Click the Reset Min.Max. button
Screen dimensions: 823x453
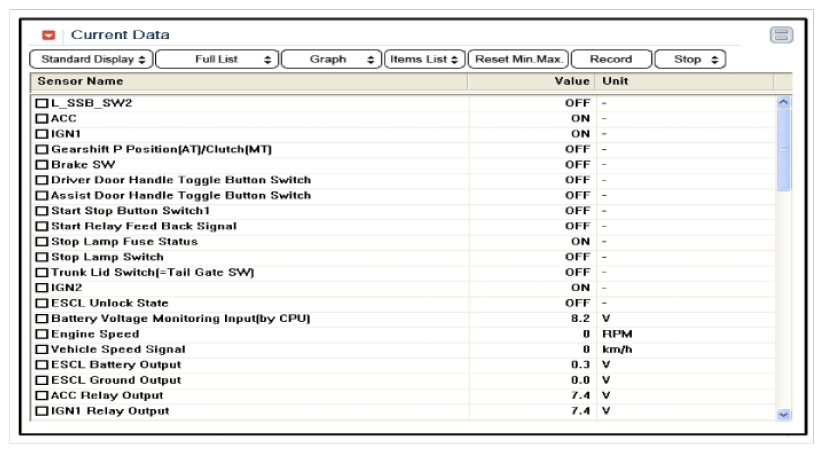click(519, 59)
